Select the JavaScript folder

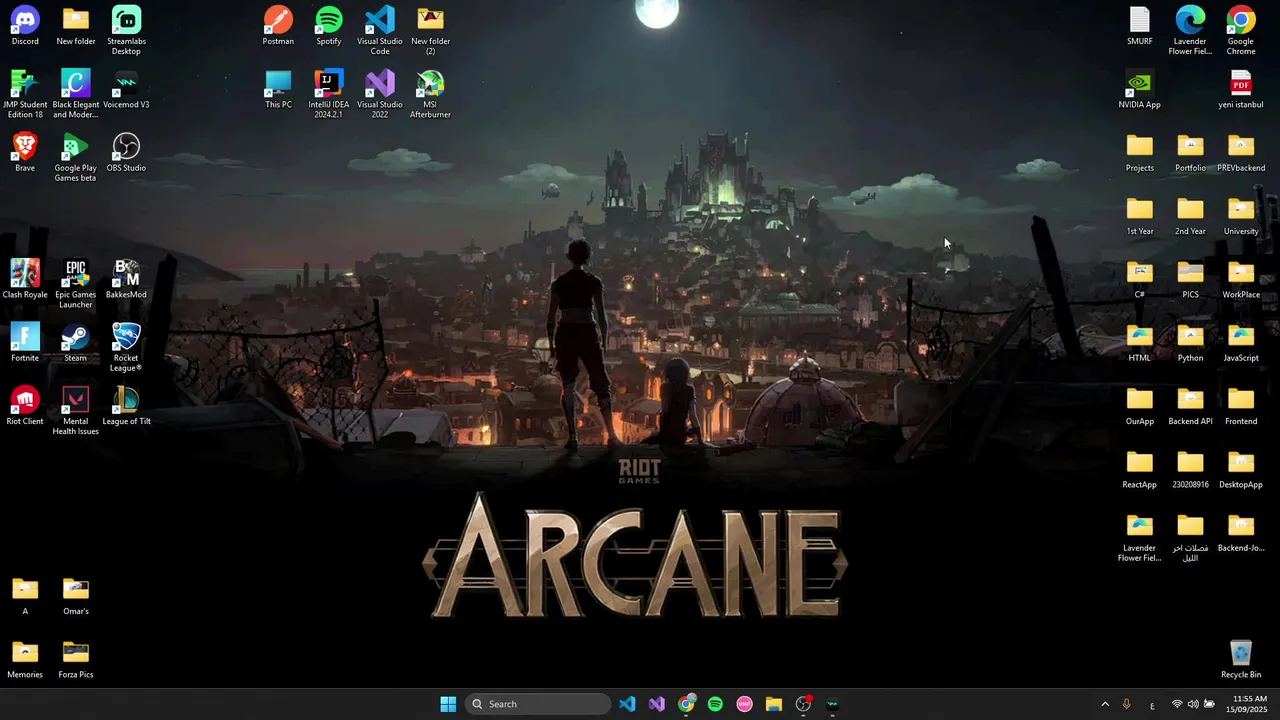[1241, 342]
